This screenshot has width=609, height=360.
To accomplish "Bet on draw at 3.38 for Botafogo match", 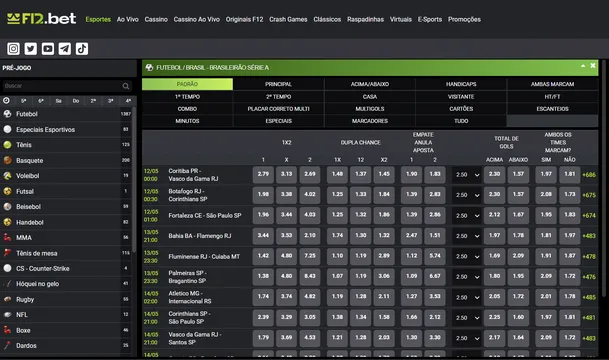I will click(x=287, y=195).
